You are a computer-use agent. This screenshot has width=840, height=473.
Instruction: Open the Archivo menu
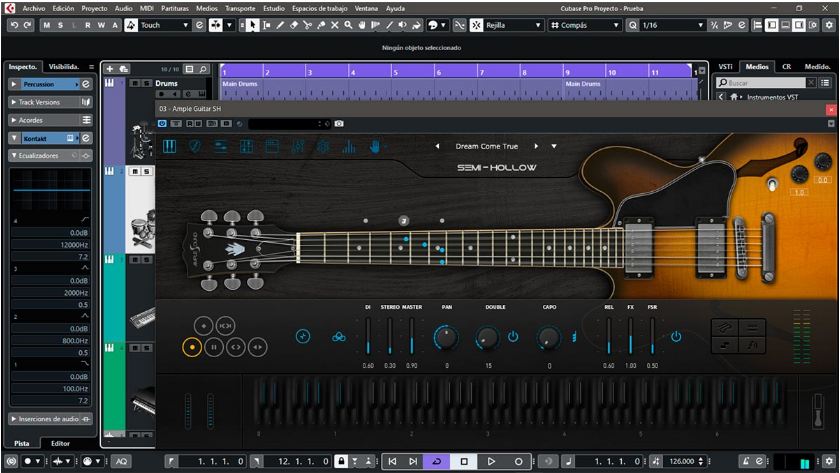click(x=34, y=8)
